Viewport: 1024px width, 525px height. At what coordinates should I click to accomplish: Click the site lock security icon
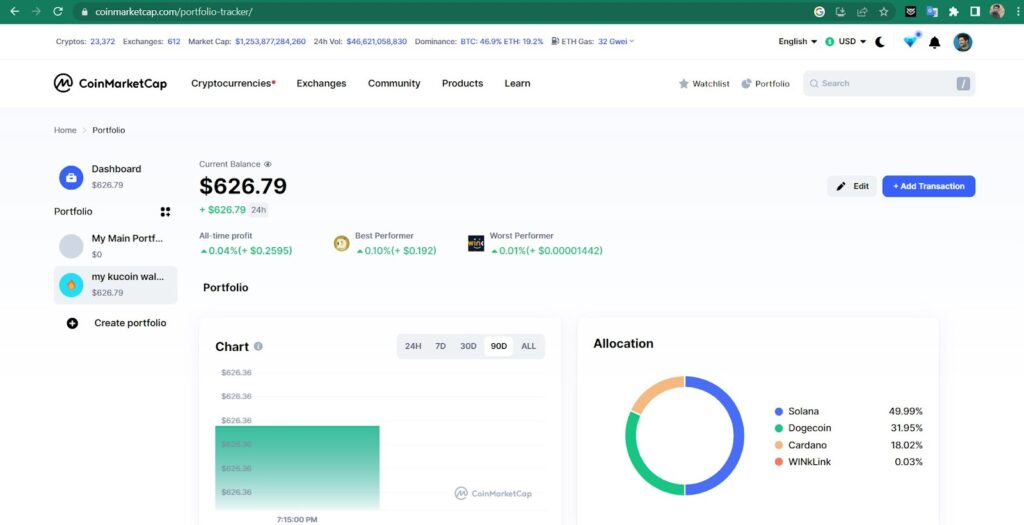pos(84,12)
